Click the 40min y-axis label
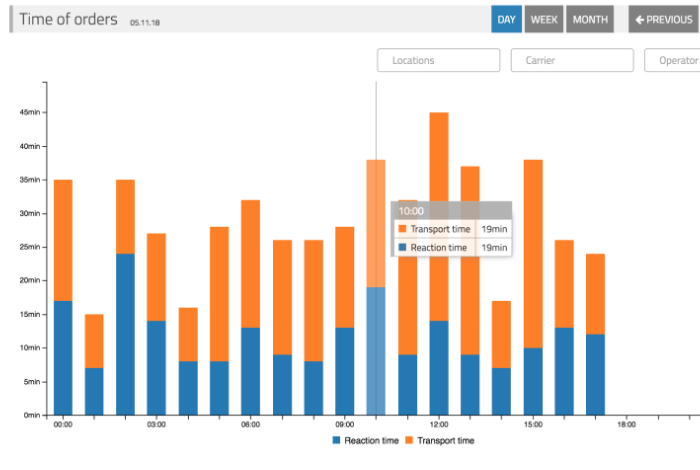The width and height of the screenshot is (700, 470). click(x=30, y=146)
